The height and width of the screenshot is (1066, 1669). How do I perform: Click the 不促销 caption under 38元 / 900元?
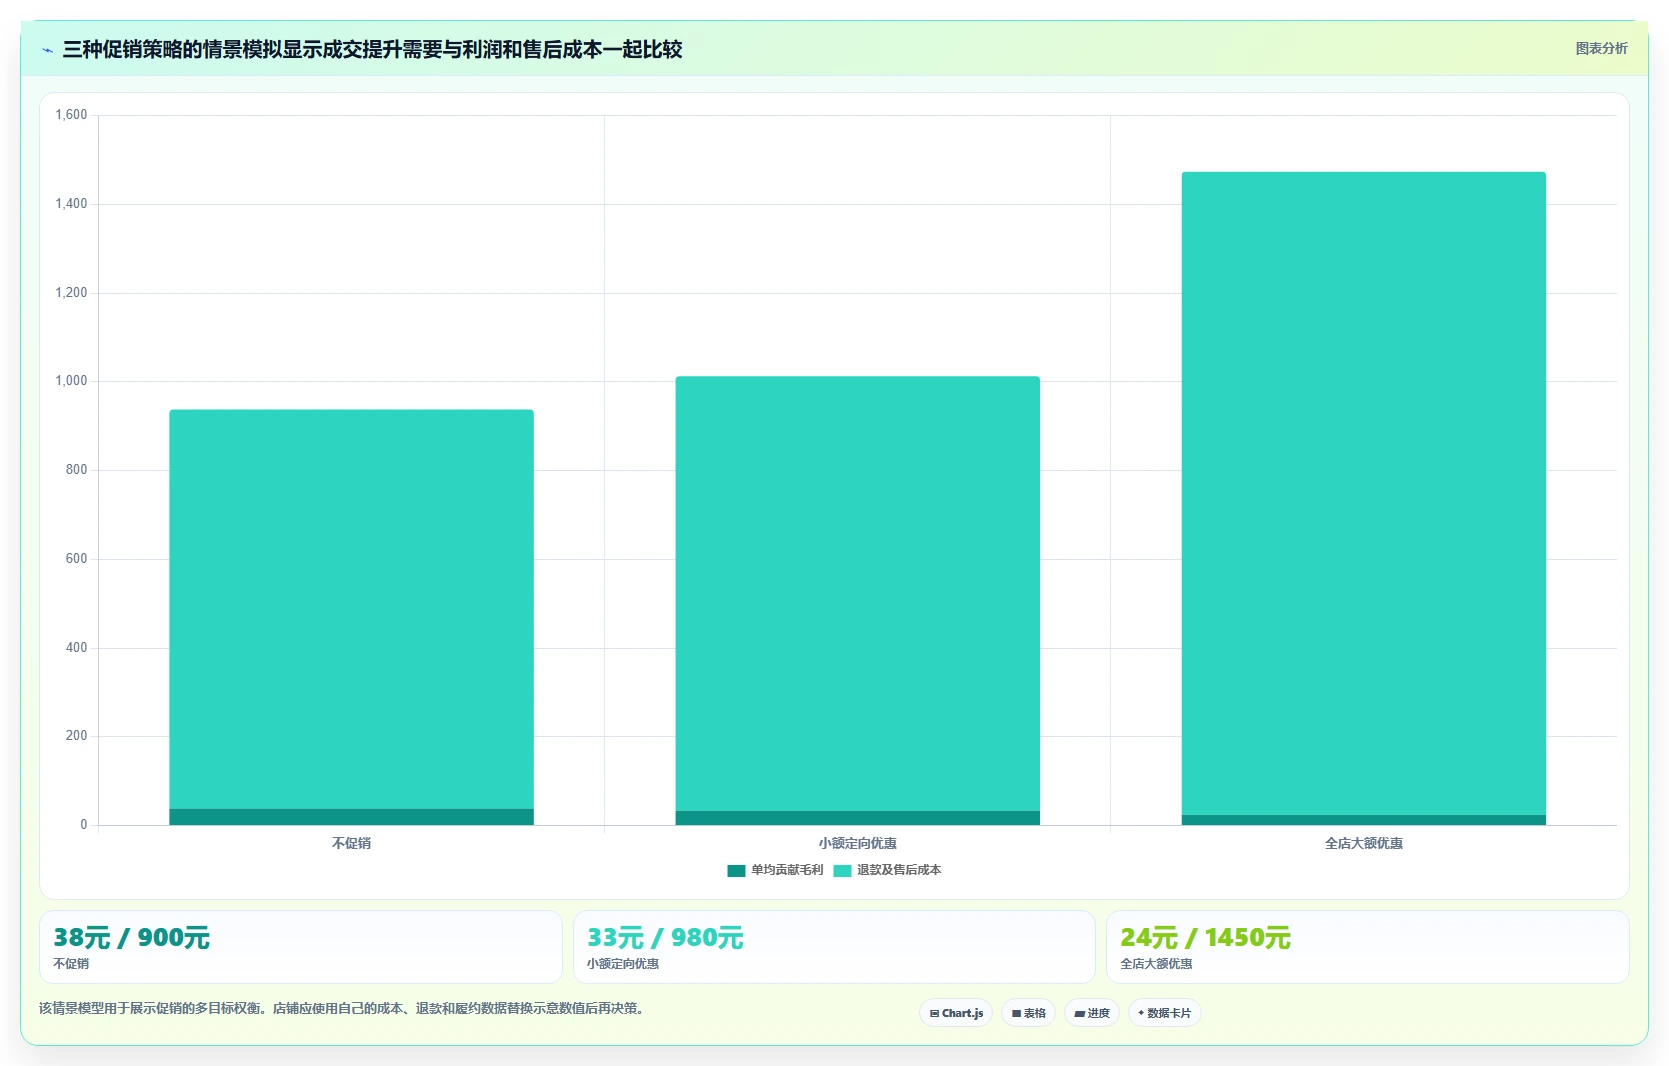coord(71,964)
